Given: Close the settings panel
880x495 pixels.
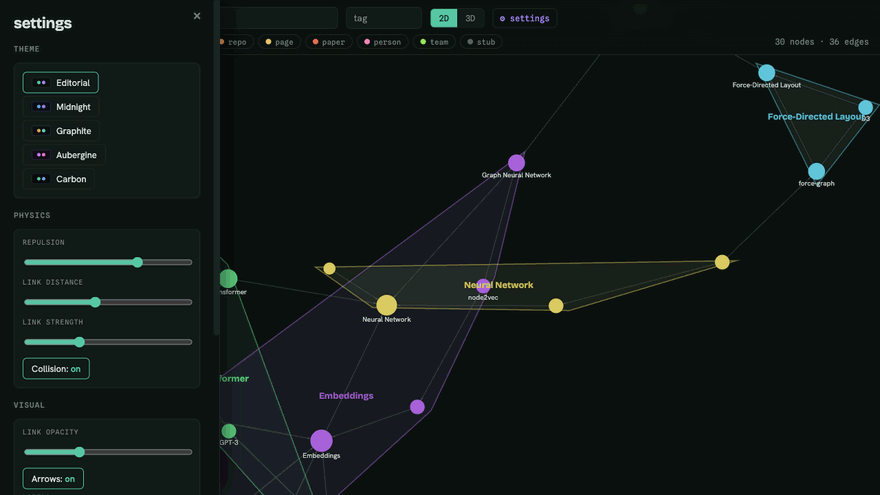Looking at the screenshot, I should pos(196,16).
